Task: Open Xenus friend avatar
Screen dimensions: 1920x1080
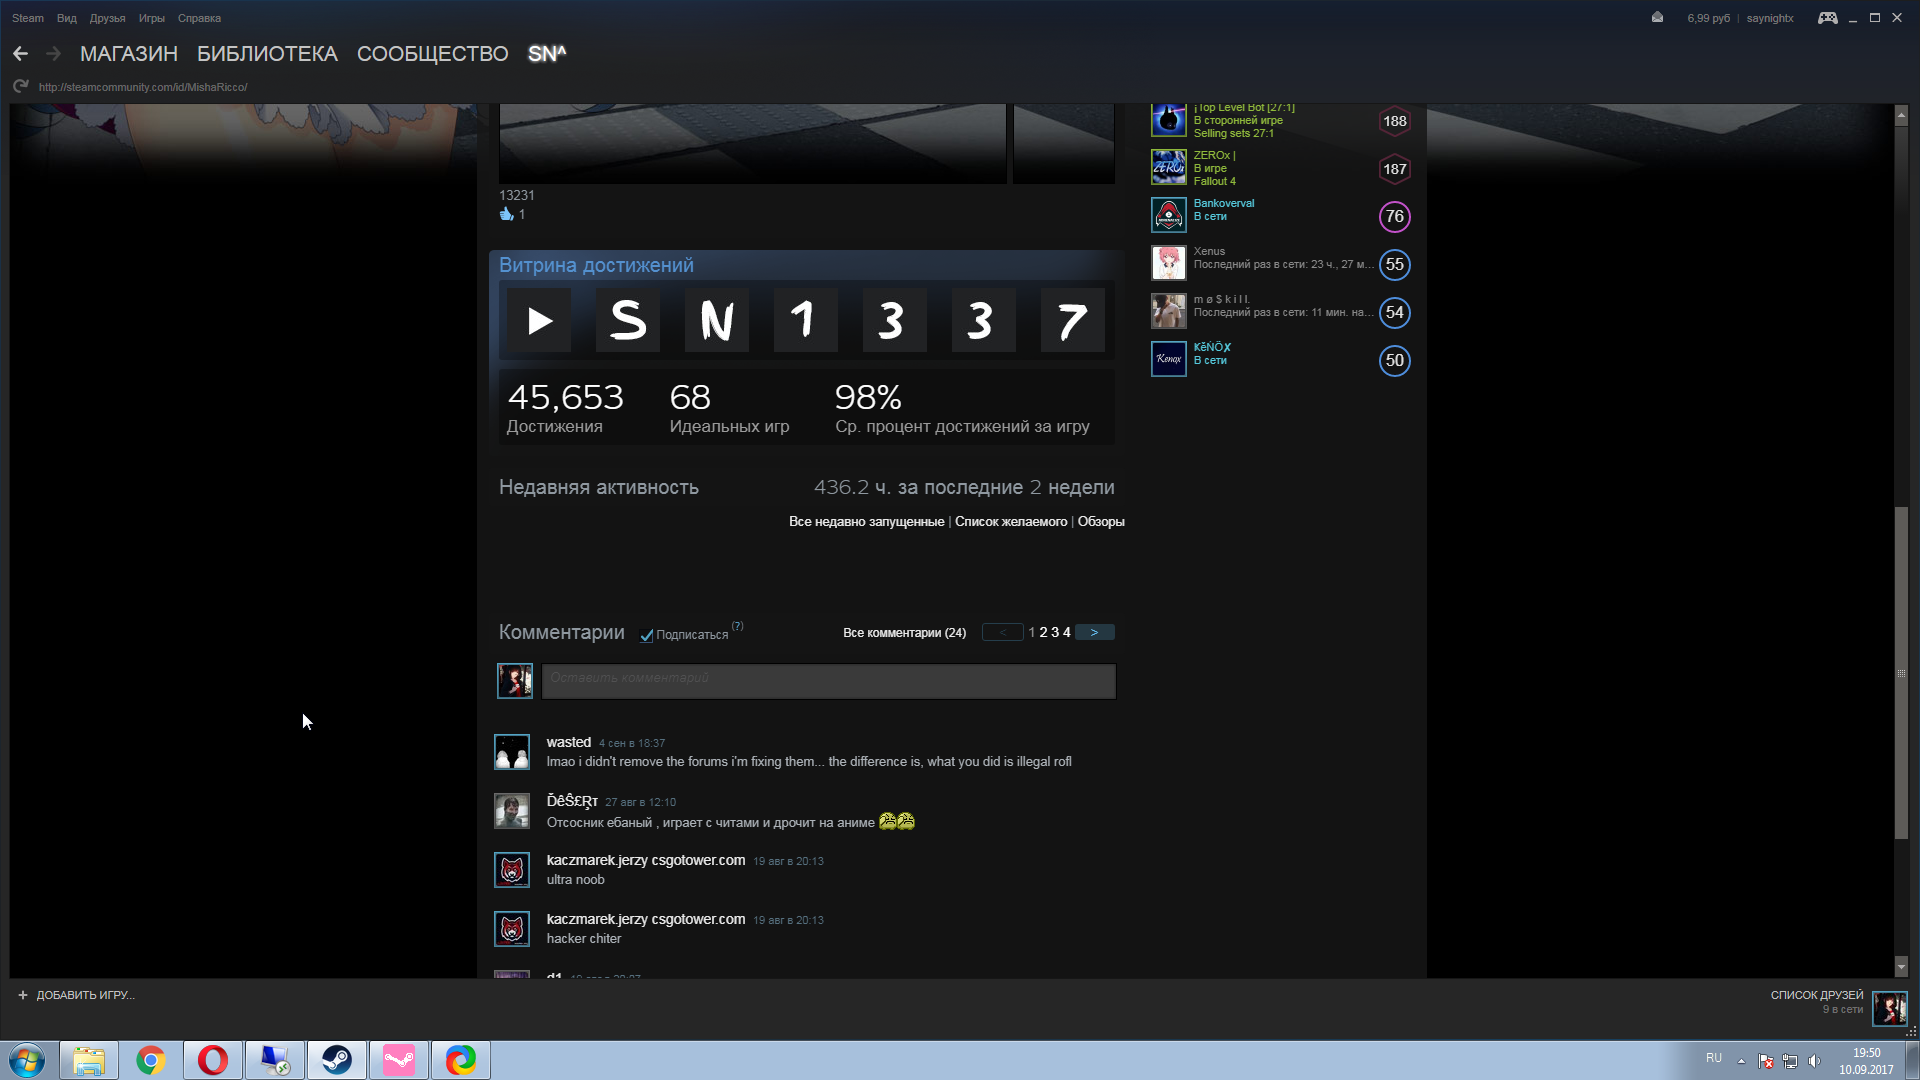Action: click(x=1168, y=263)
